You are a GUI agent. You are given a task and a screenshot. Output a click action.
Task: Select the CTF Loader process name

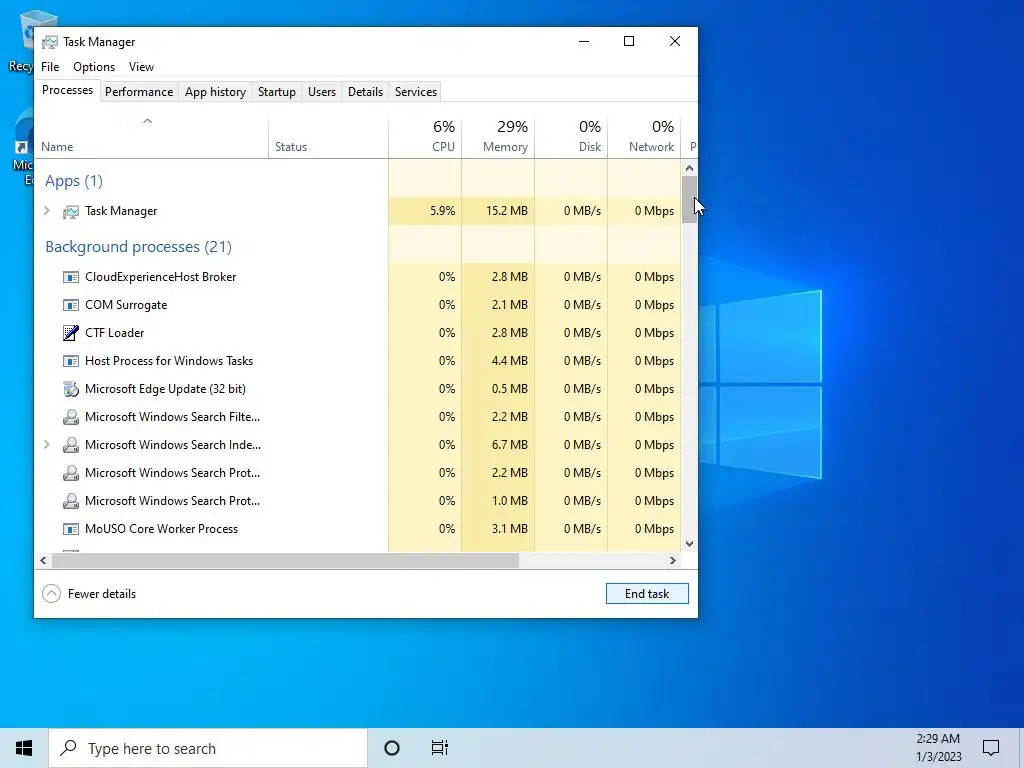114,333
